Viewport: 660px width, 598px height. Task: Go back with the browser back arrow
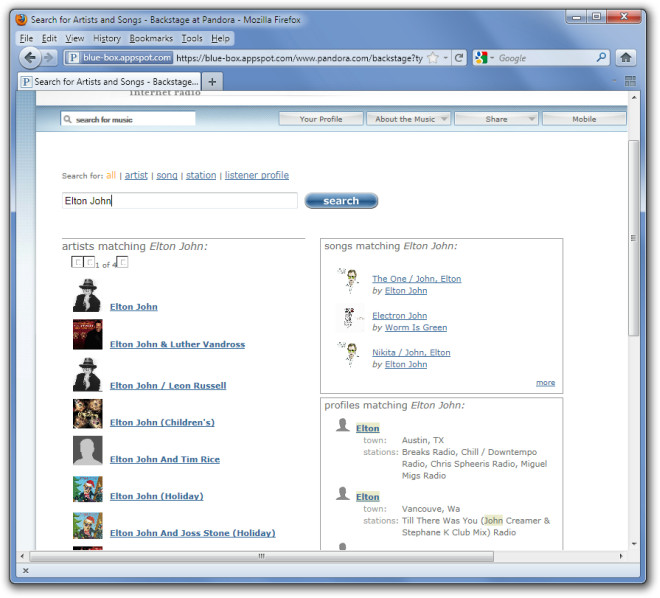[x=29, y=57]
